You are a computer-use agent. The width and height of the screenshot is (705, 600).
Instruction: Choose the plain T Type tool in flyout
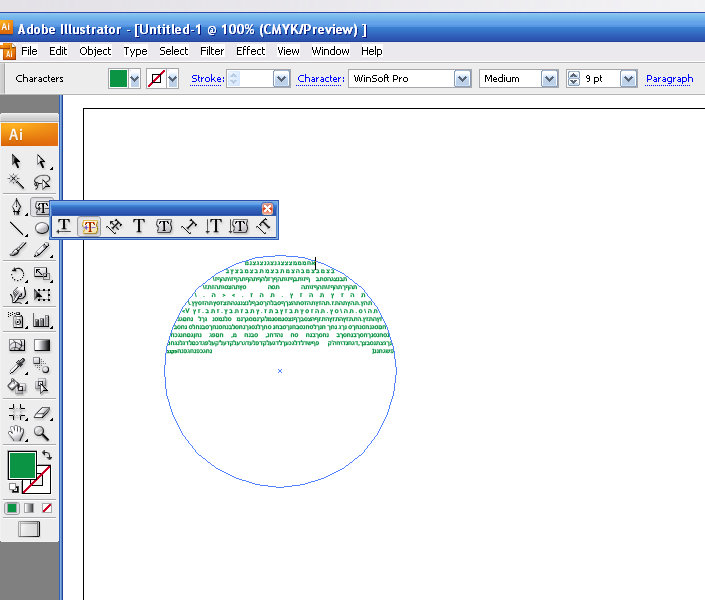139,226
